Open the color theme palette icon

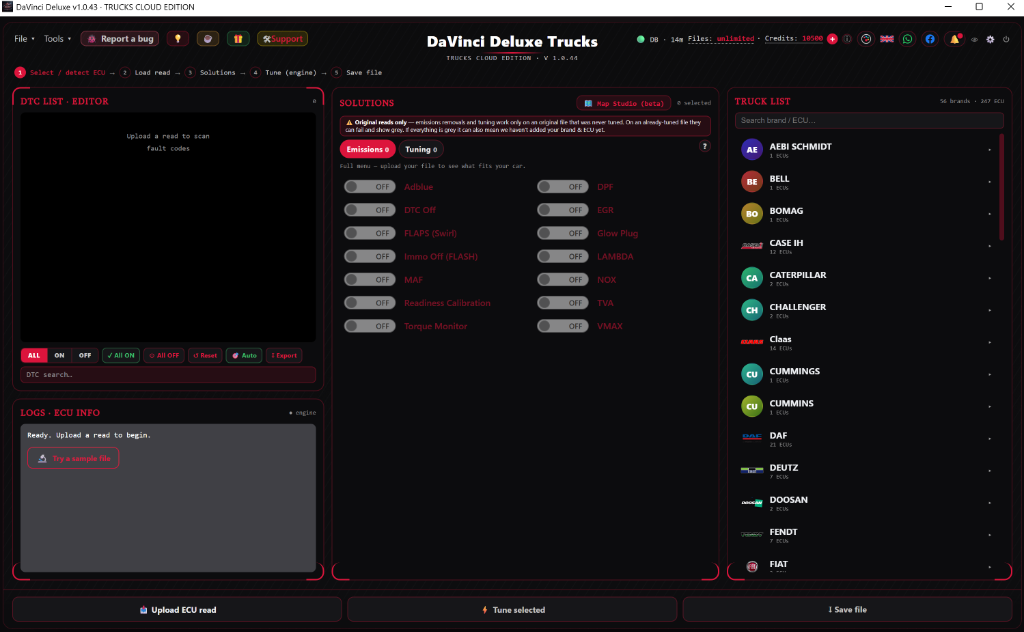click(866, 39)
